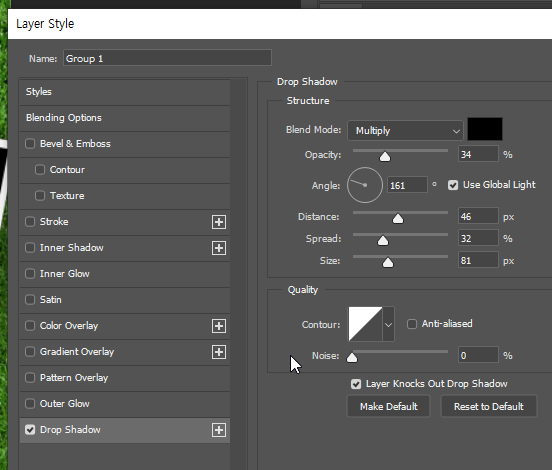Add another Stroke effect with plus icon

(219, 222)
